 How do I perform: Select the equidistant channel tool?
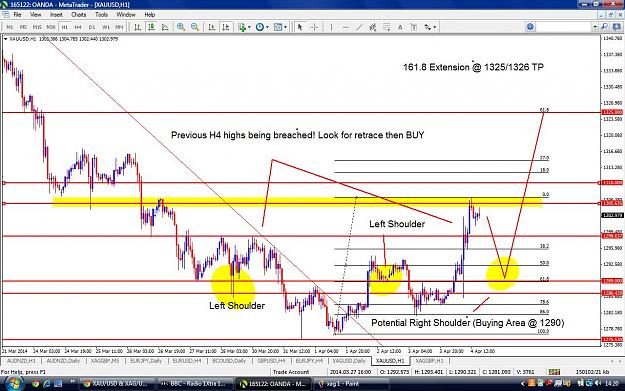click(x=373, y=27)
